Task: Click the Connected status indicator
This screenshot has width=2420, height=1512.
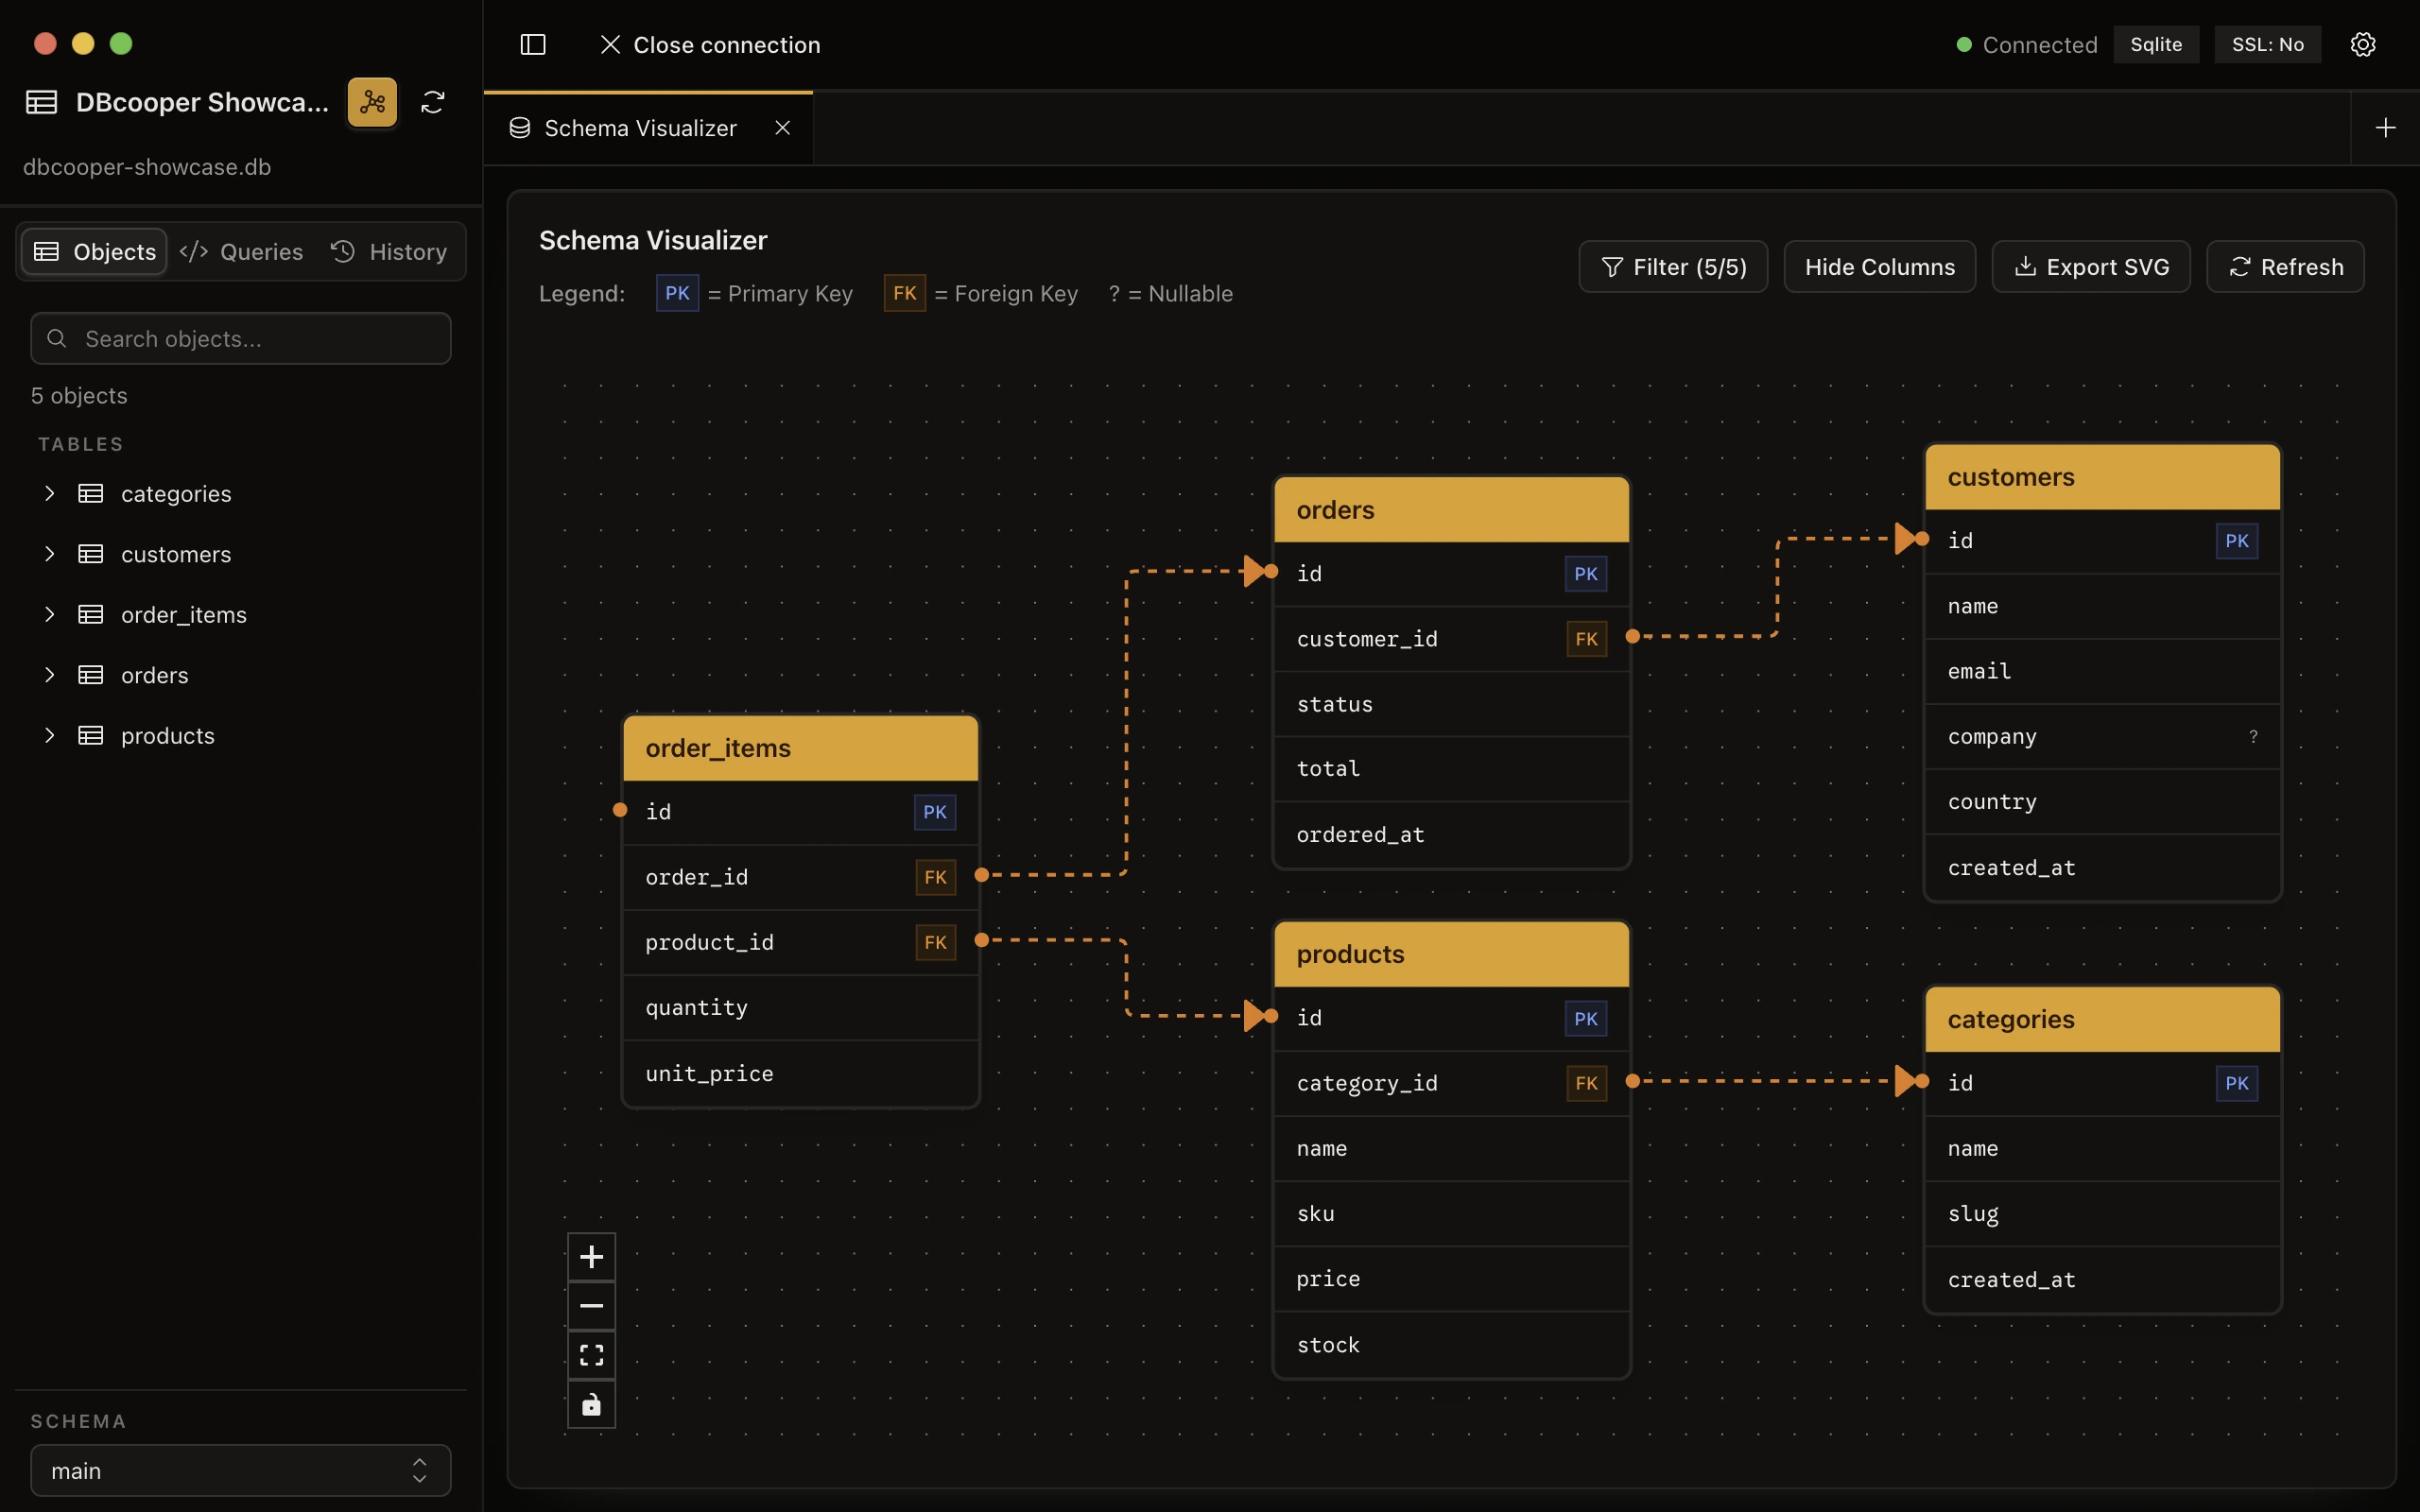Action: click(x=2026, y=44)
